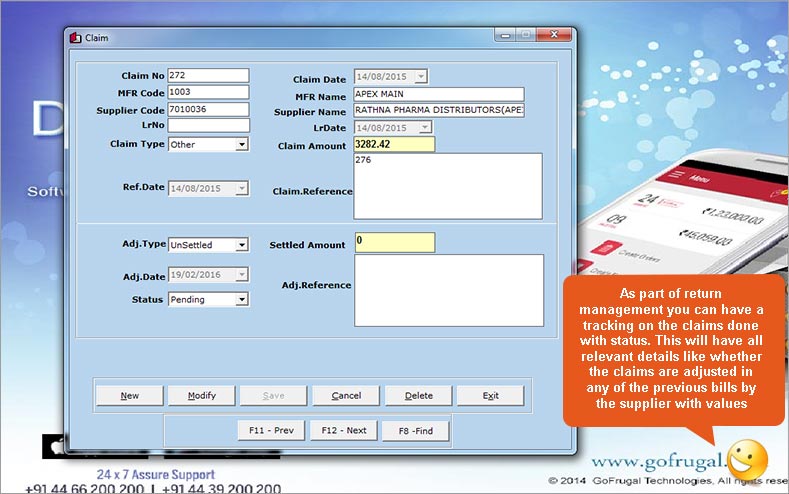This screenshot has width=789, height=494.
Task: Open the Adj.Date picker dropdown
Action: [x=242, y=275]
